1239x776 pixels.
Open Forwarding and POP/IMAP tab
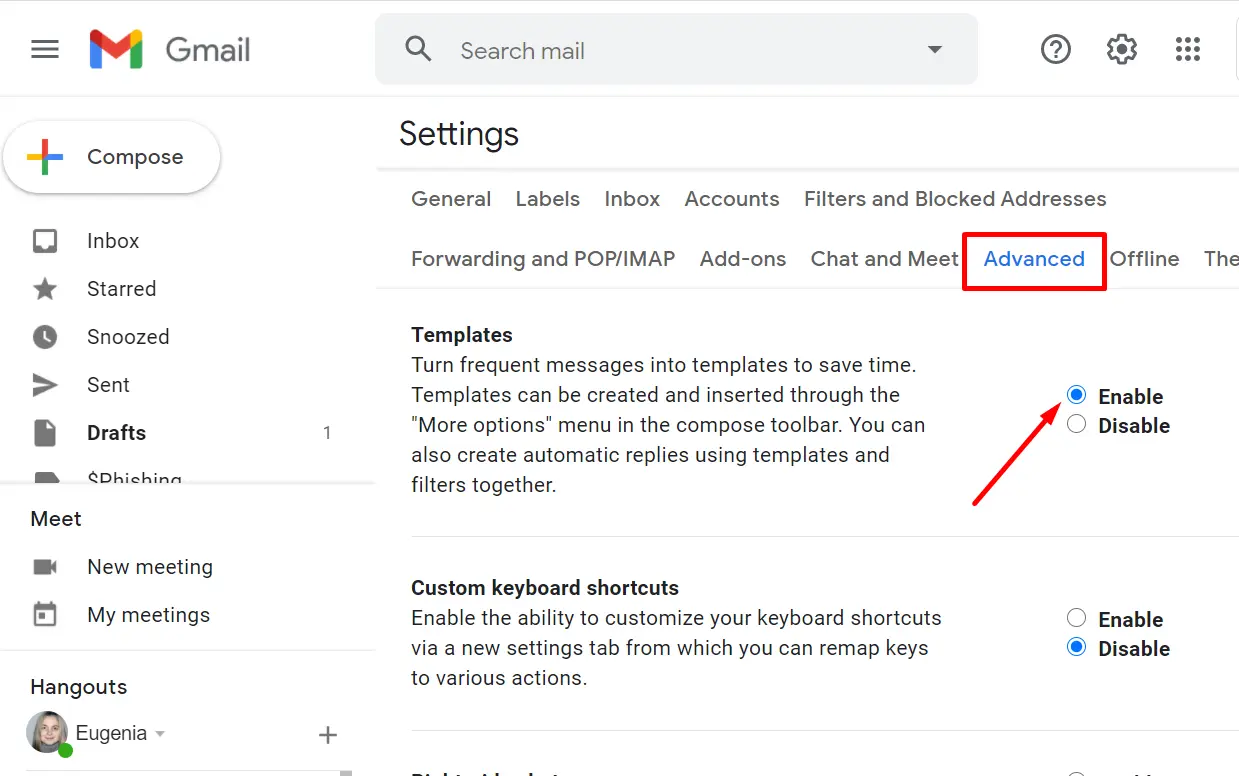(543, 259)
